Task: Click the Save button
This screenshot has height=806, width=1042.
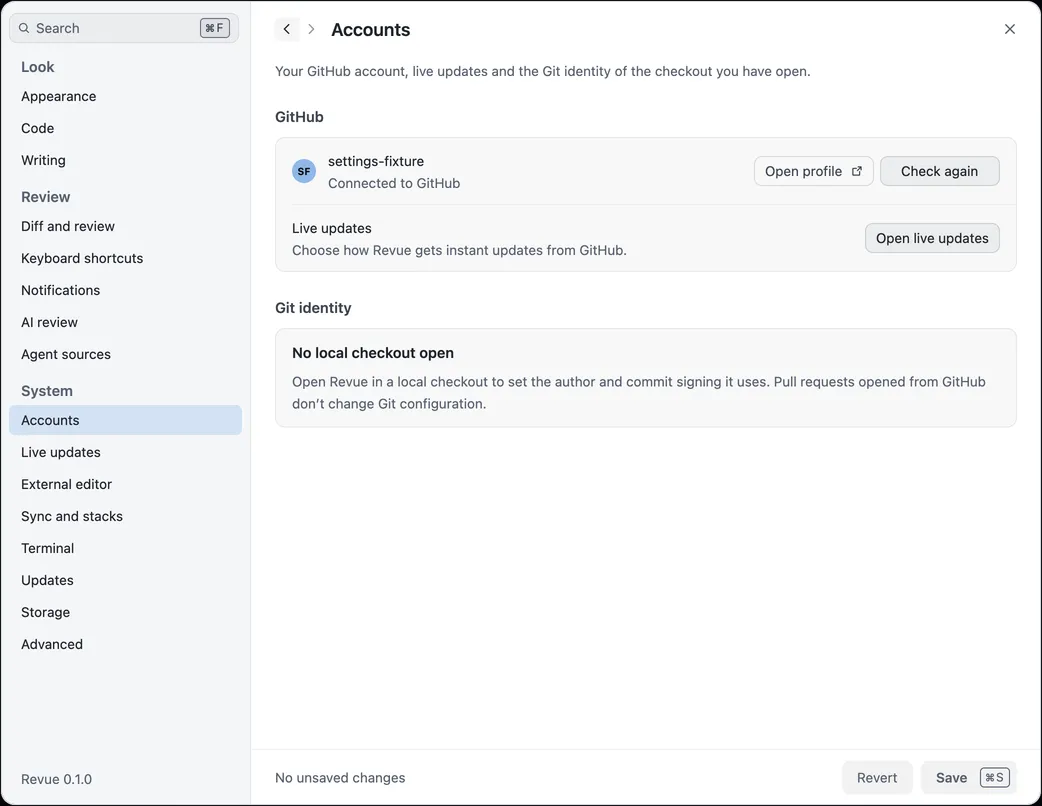Action: click(969, 777)
